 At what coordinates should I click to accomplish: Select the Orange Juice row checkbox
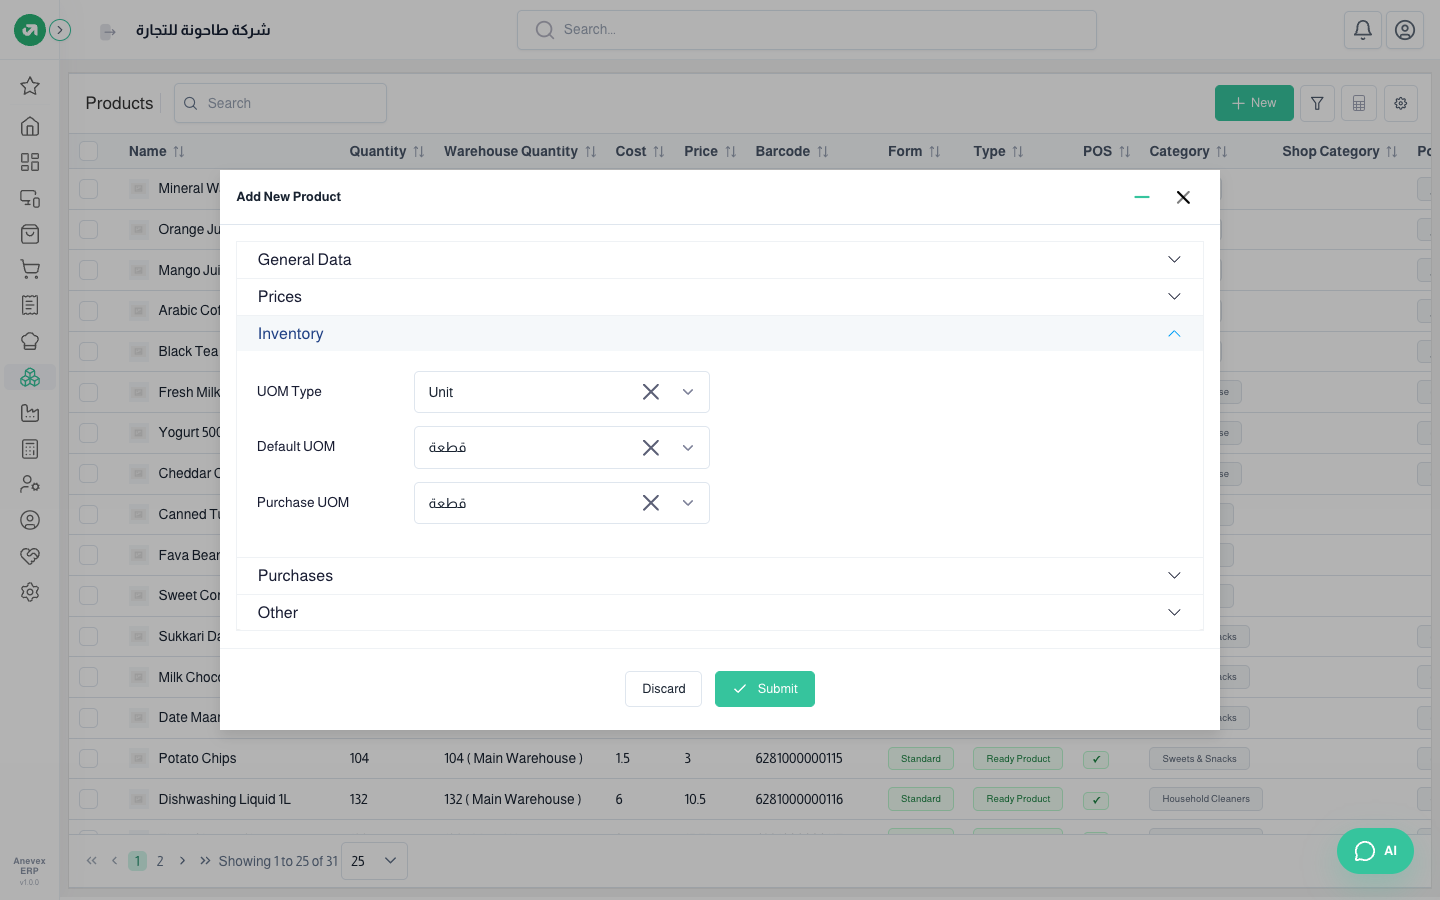tap(89, 229)
